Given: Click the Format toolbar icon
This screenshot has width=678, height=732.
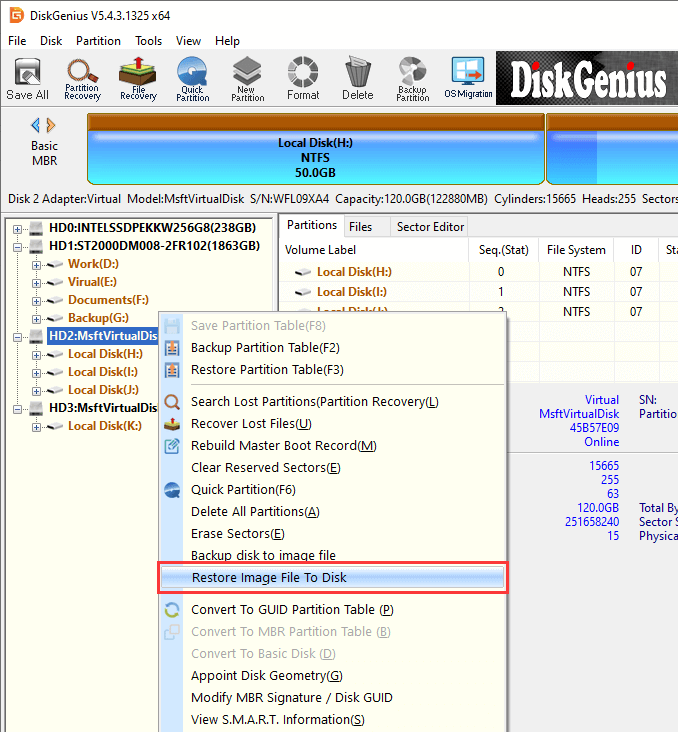Looking at the screenshot, I should (x=303, y=79).
